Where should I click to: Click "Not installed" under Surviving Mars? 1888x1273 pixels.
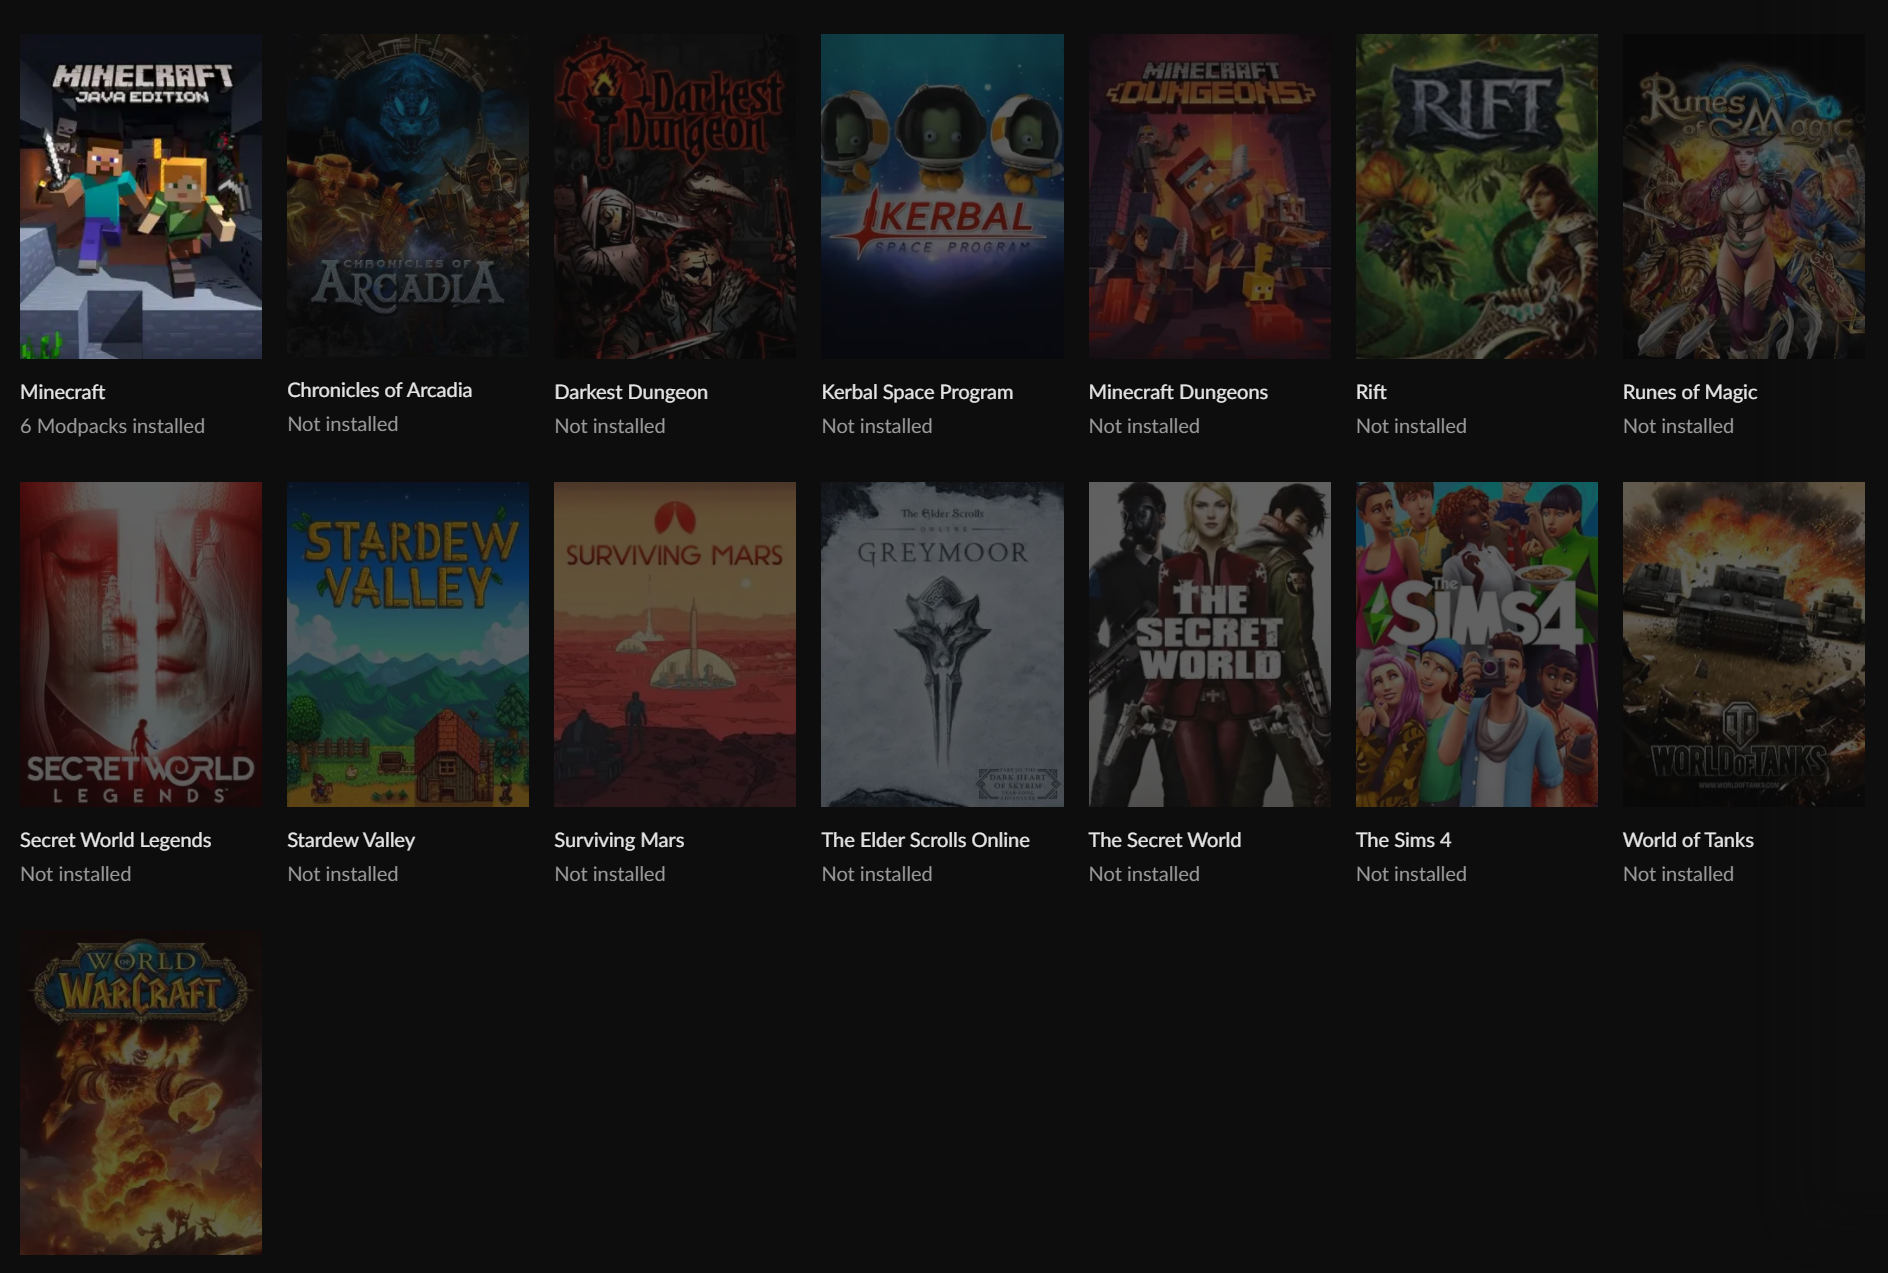[x=610, y=874]
